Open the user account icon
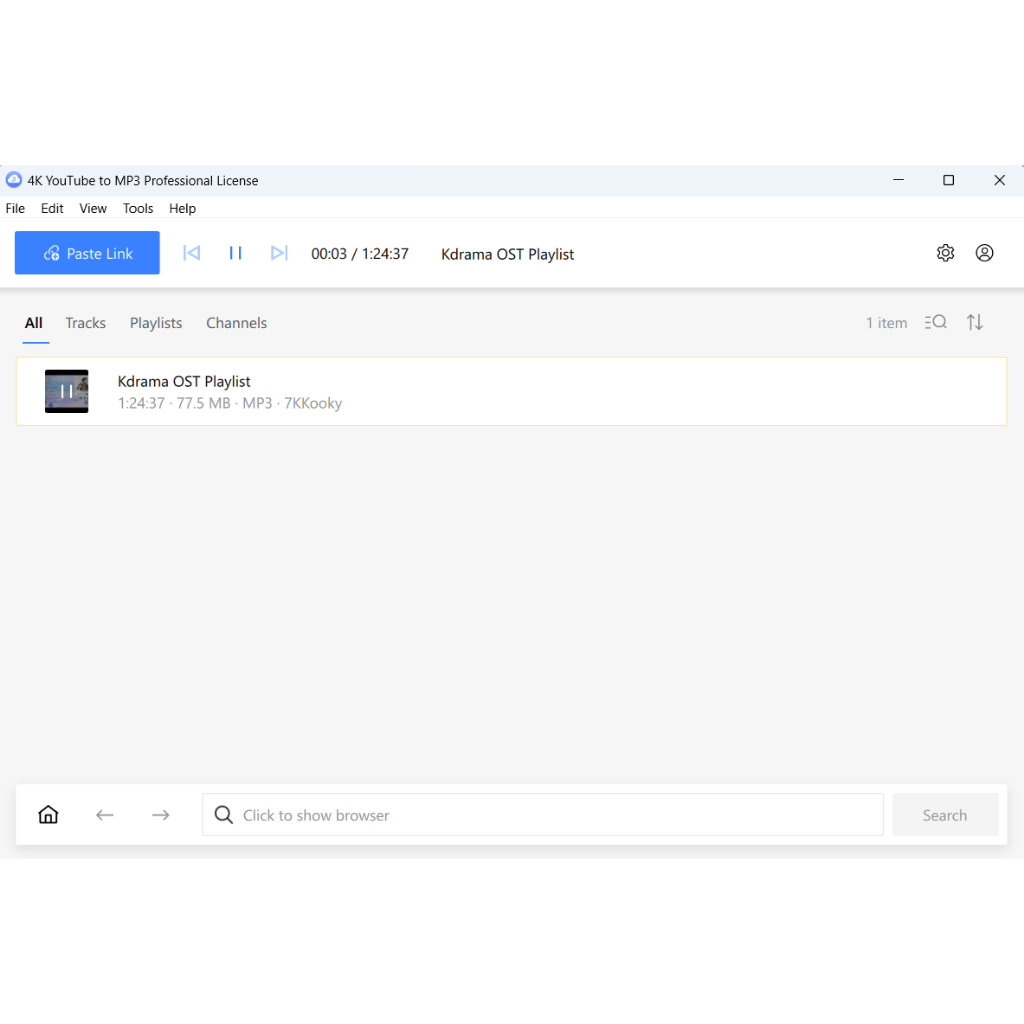This screenshot has height=1024, width=1024. [984, 253]
